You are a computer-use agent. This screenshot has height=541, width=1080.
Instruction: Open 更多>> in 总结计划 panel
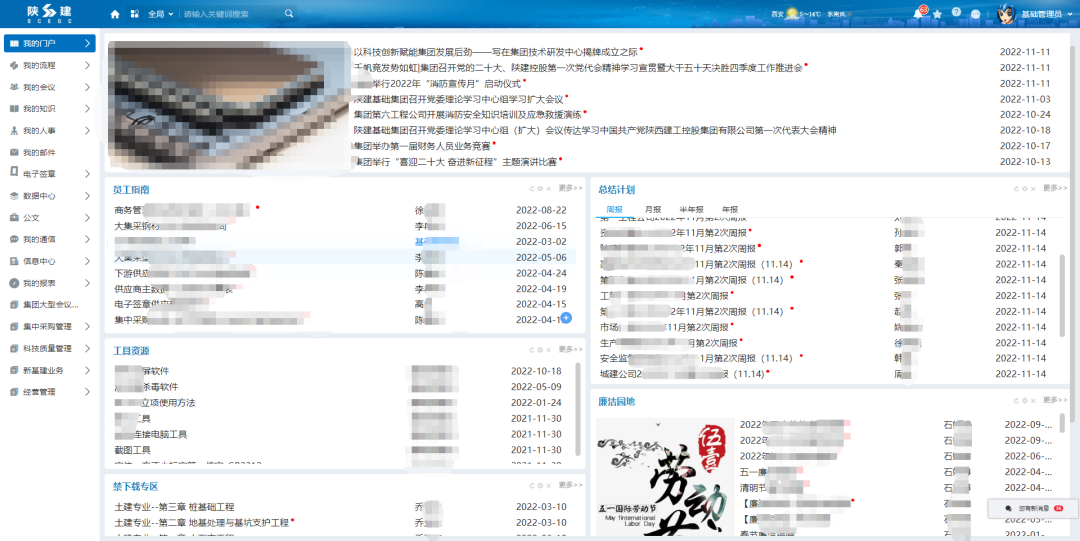pos(1055,187)
